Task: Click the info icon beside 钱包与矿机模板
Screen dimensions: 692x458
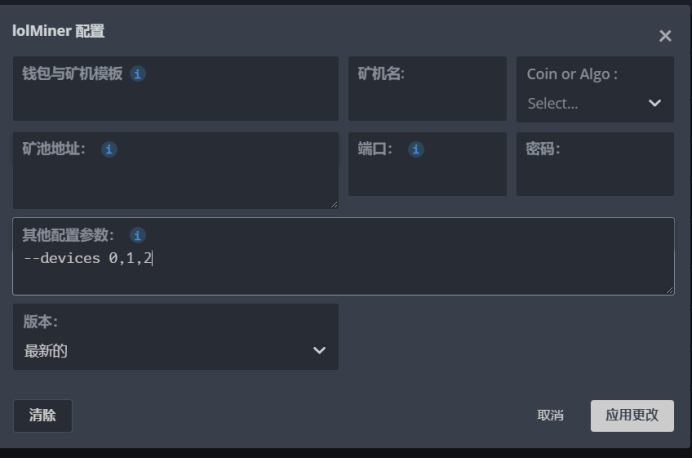Action: pyautogui.click(x=138, y=74)
